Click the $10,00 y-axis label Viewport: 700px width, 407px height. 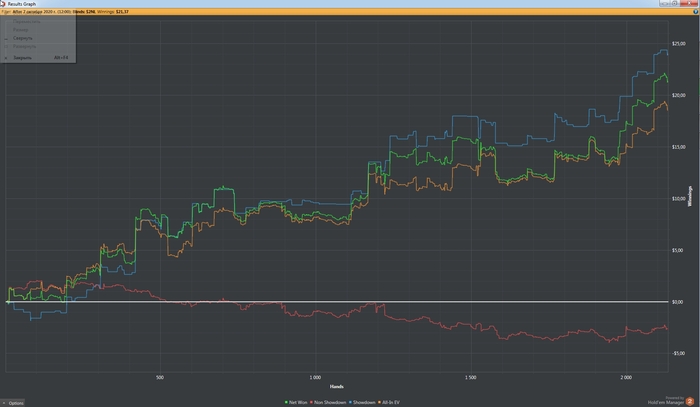[x=678, y=199]
